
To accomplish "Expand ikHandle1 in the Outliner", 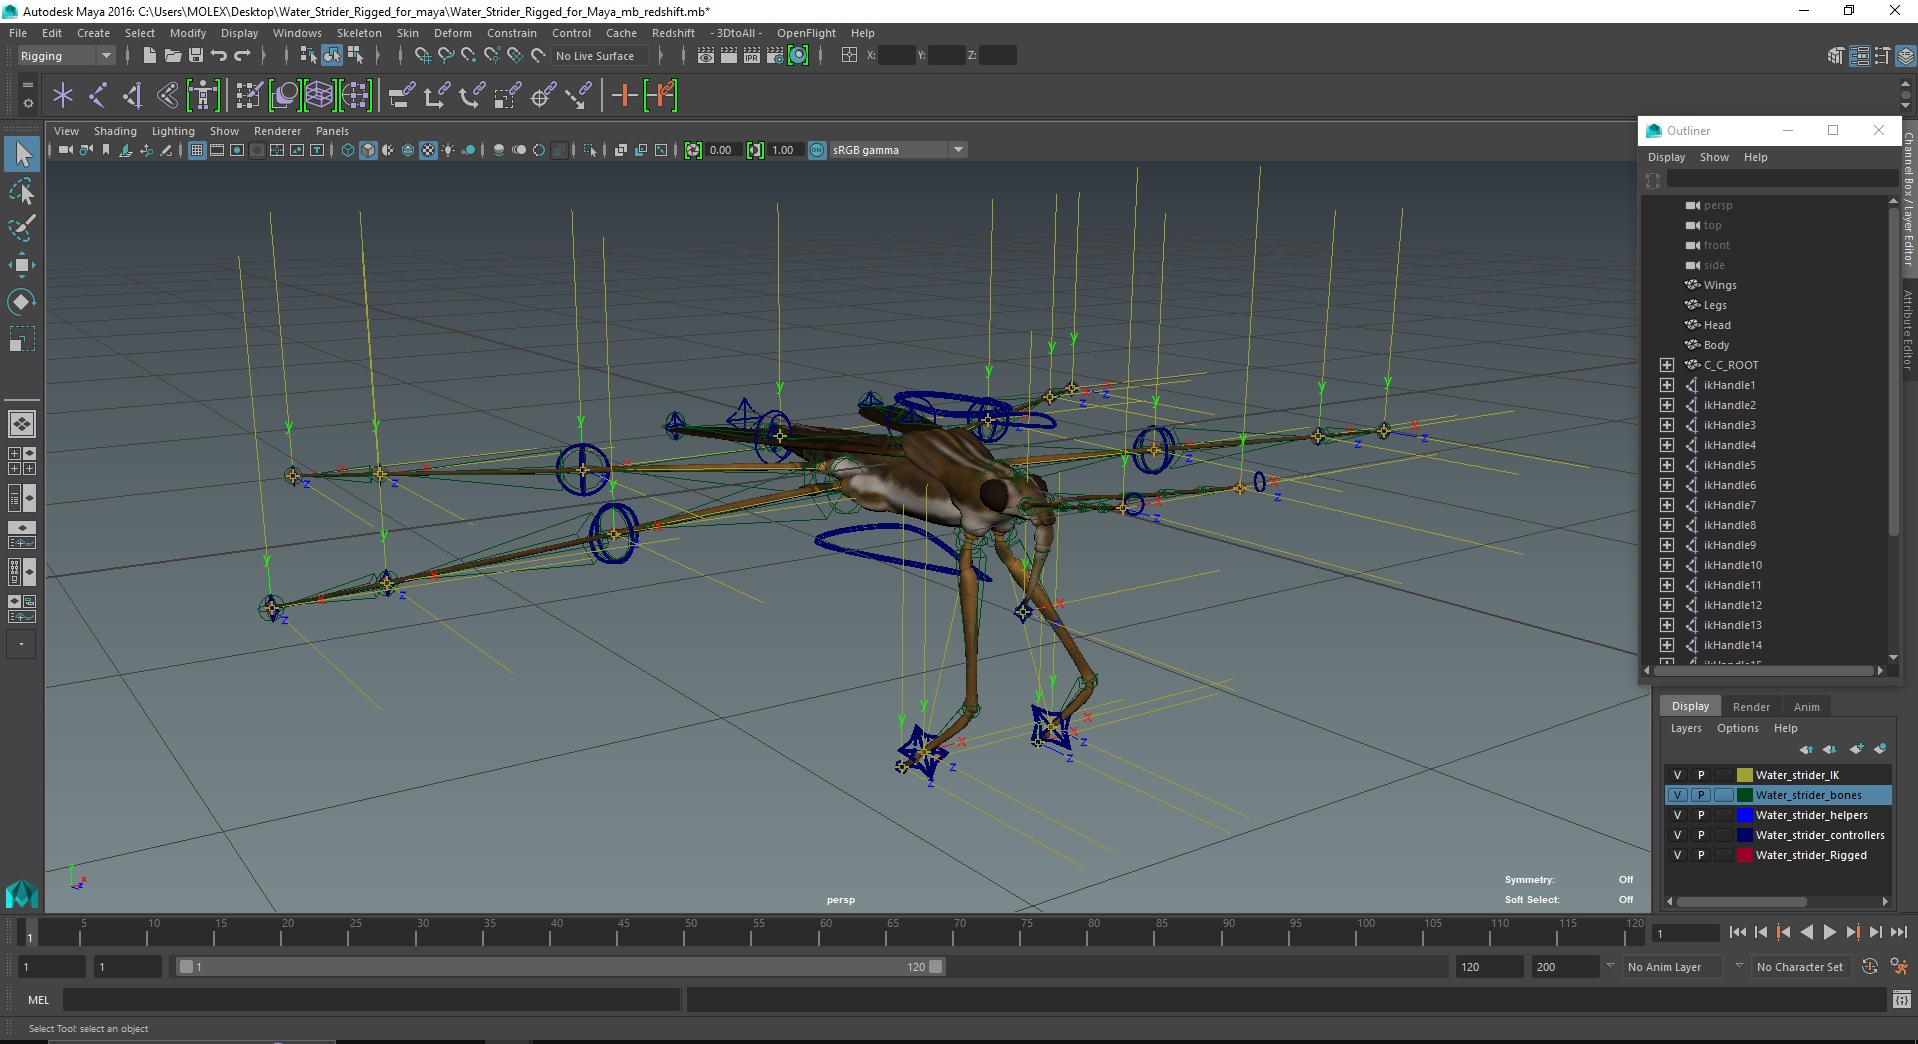I will pos(1667,385).
